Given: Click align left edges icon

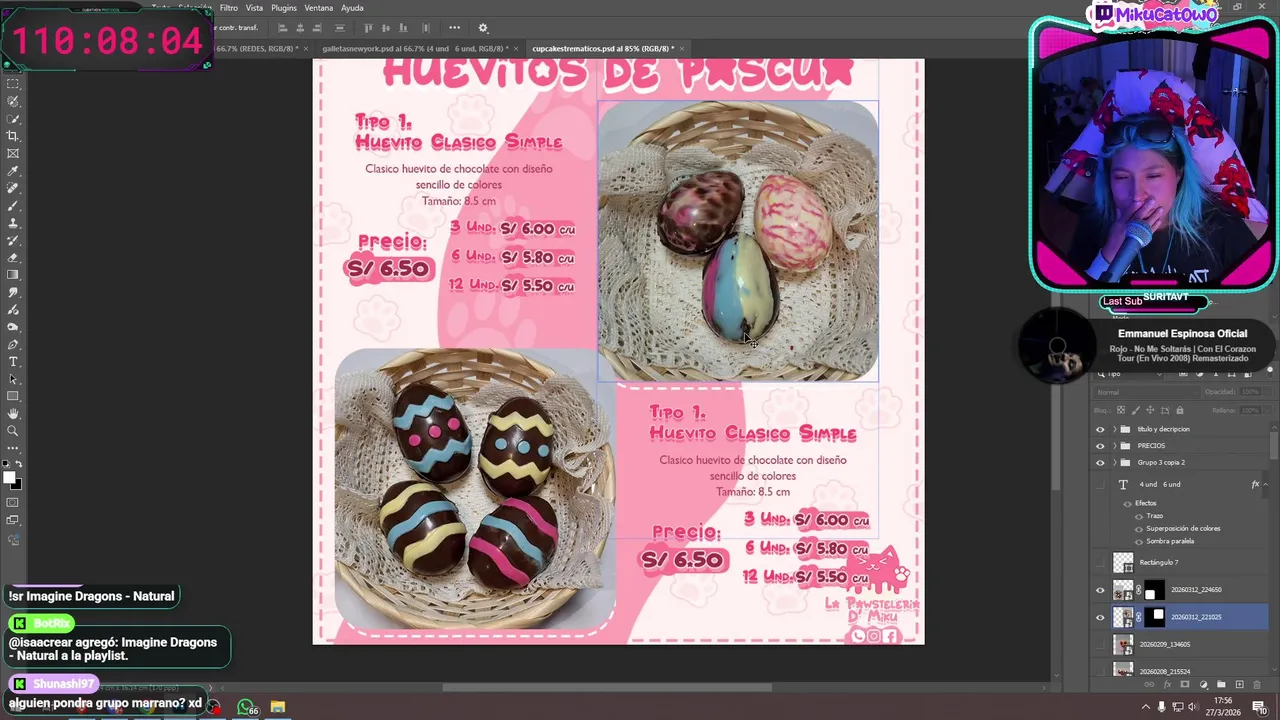Looking at the screenshot, I should [x=283, y=28].
